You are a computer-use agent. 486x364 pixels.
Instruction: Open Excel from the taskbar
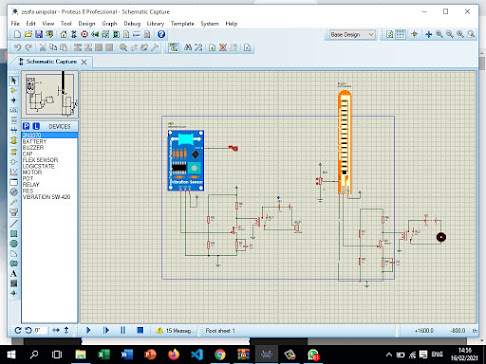[104, 354]
